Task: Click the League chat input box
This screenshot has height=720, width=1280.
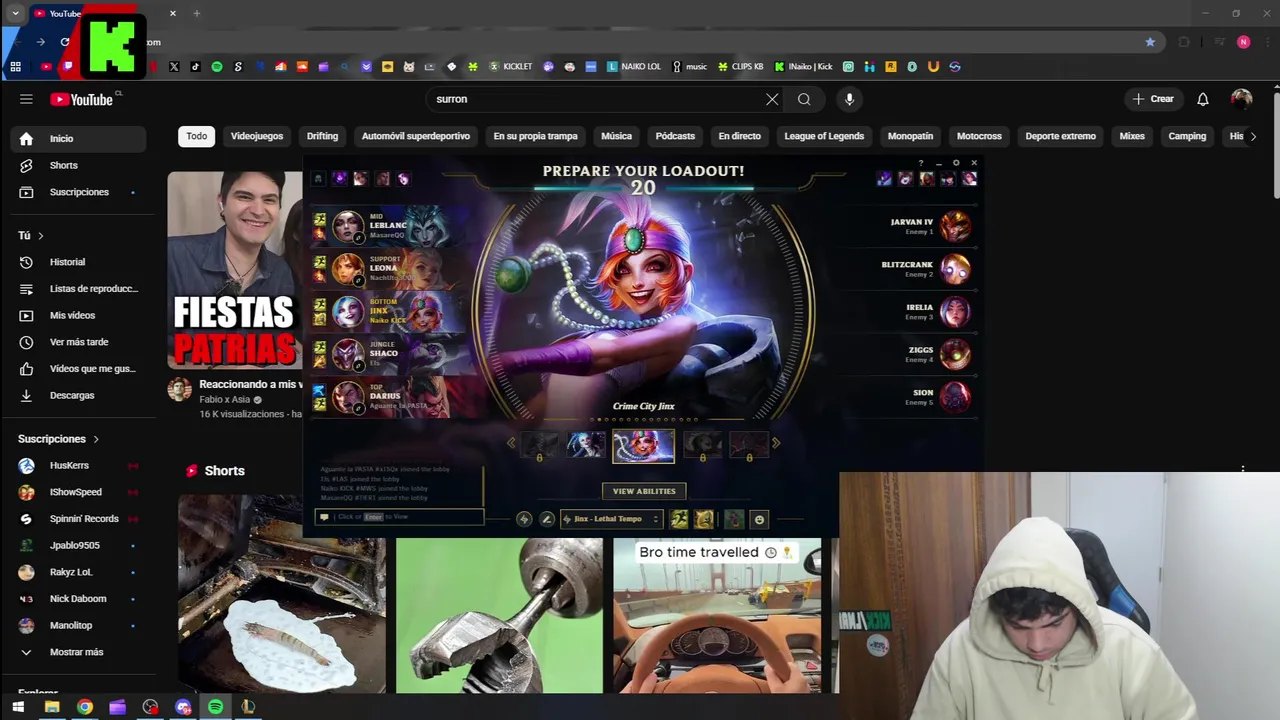Action: point(400,517)
